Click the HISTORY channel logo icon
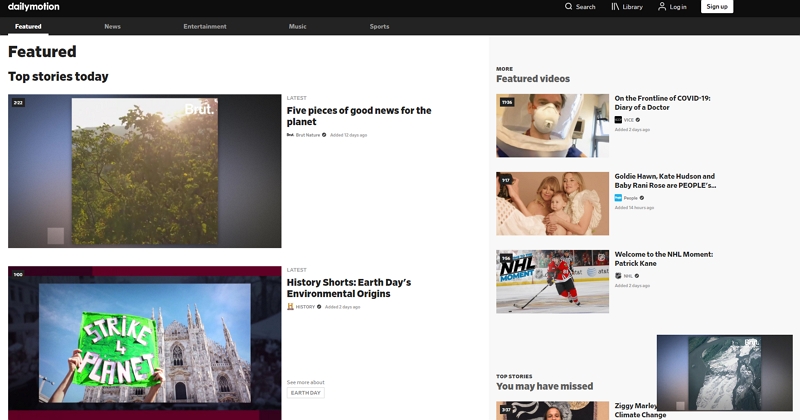 290,307
